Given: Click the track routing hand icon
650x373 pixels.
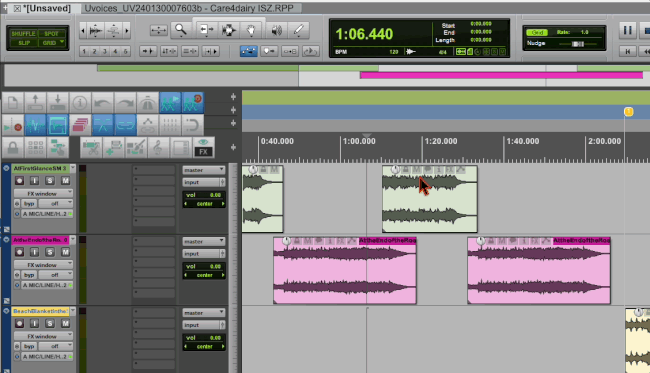Looking at the screenshot, I should [57, 147].
